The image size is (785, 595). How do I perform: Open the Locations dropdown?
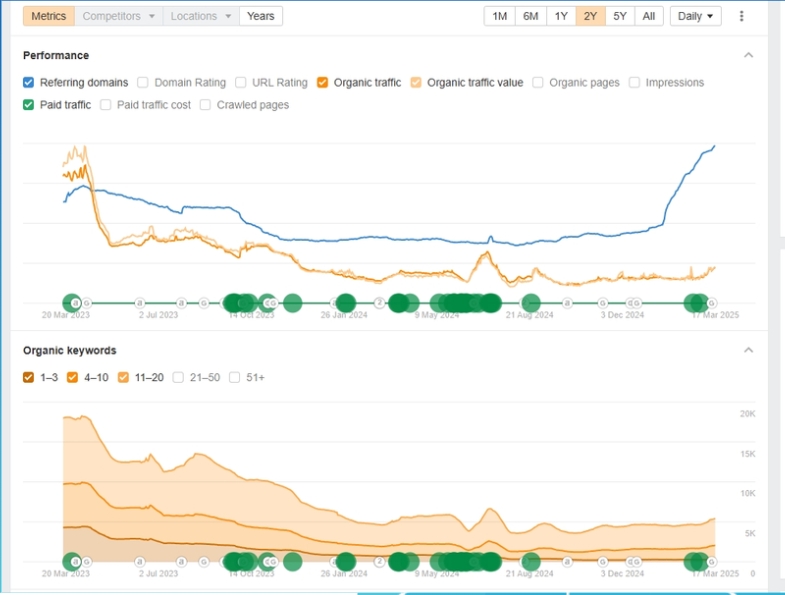point(201,16)
